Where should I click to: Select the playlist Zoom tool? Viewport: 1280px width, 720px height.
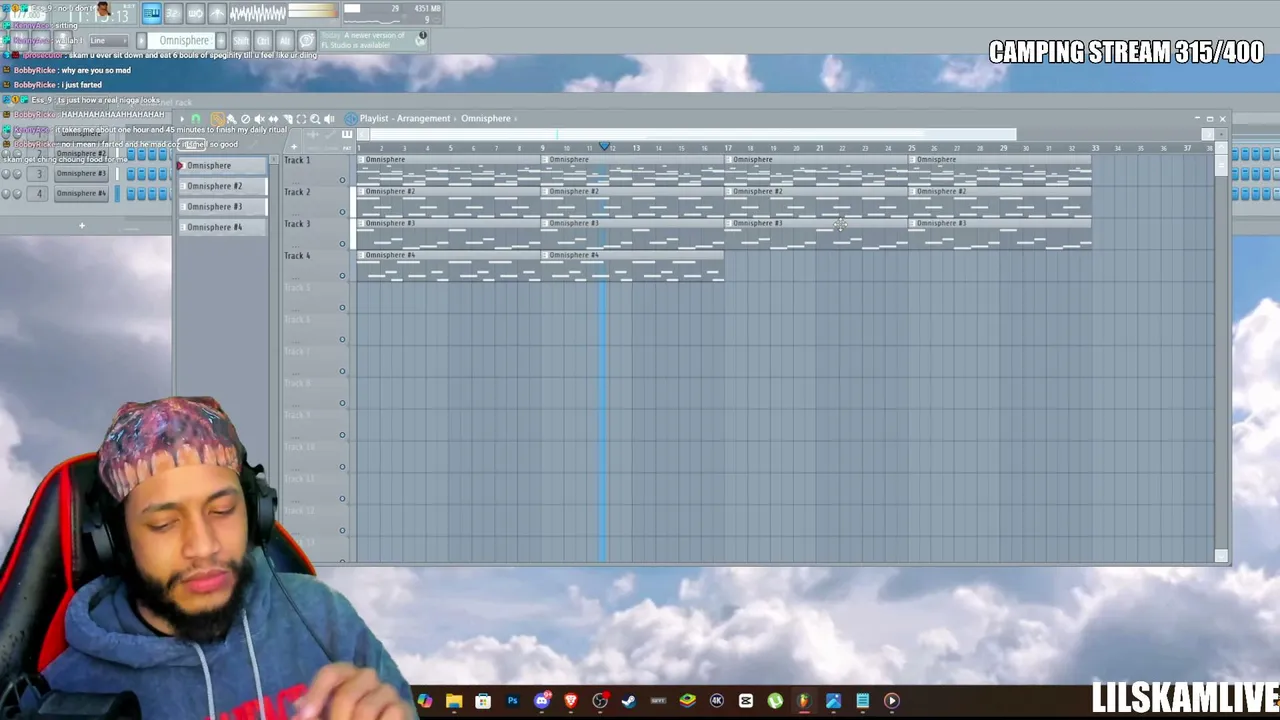coord(315,119)
